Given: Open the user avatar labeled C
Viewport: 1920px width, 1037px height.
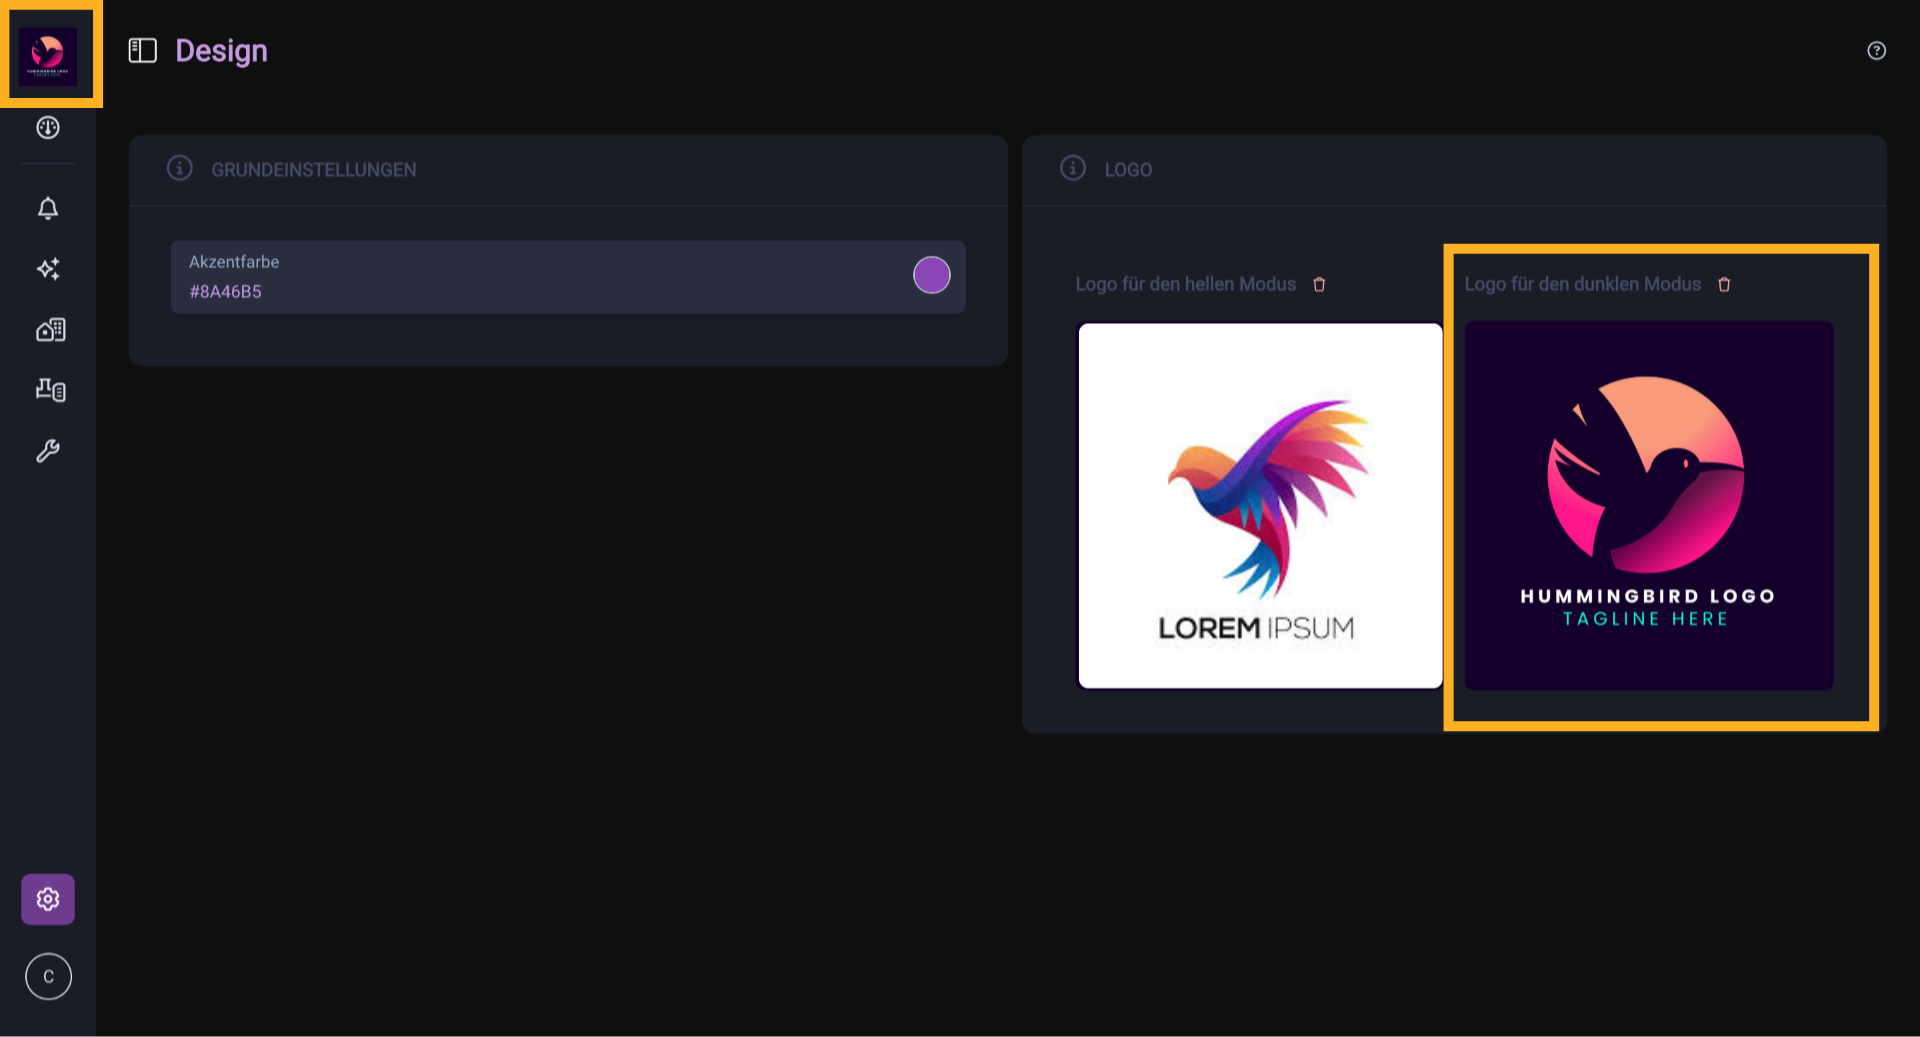Looking at the screenshot, I should pyautogui.click(x=48, y=976).
